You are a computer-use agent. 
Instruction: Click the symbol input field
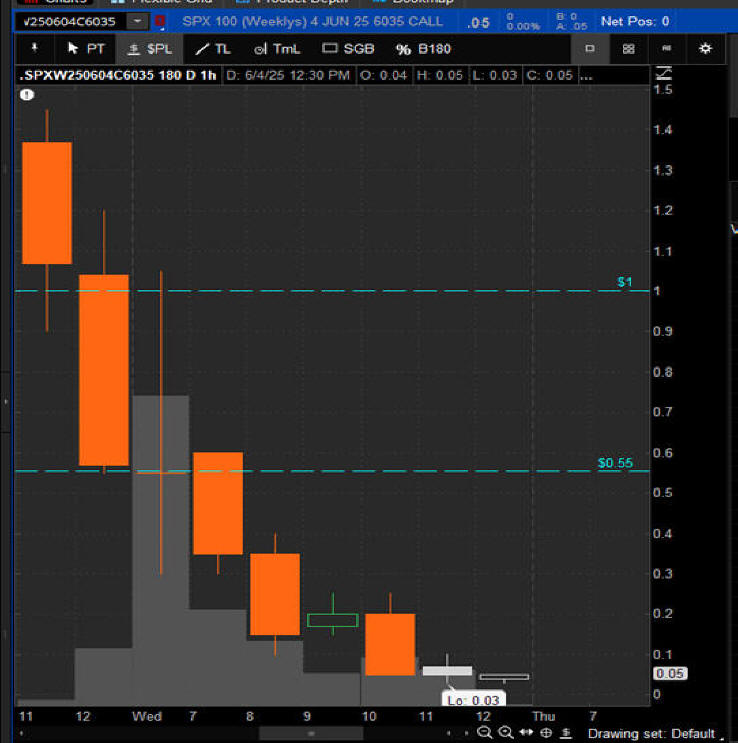pos(66,21)
